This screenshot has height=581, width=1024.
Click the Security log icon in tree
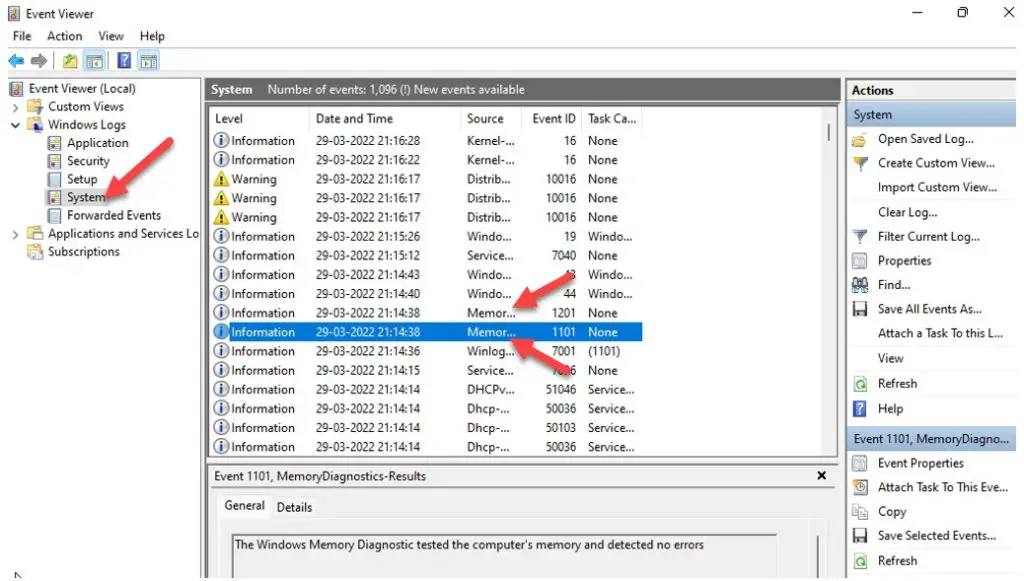point(55,161)
